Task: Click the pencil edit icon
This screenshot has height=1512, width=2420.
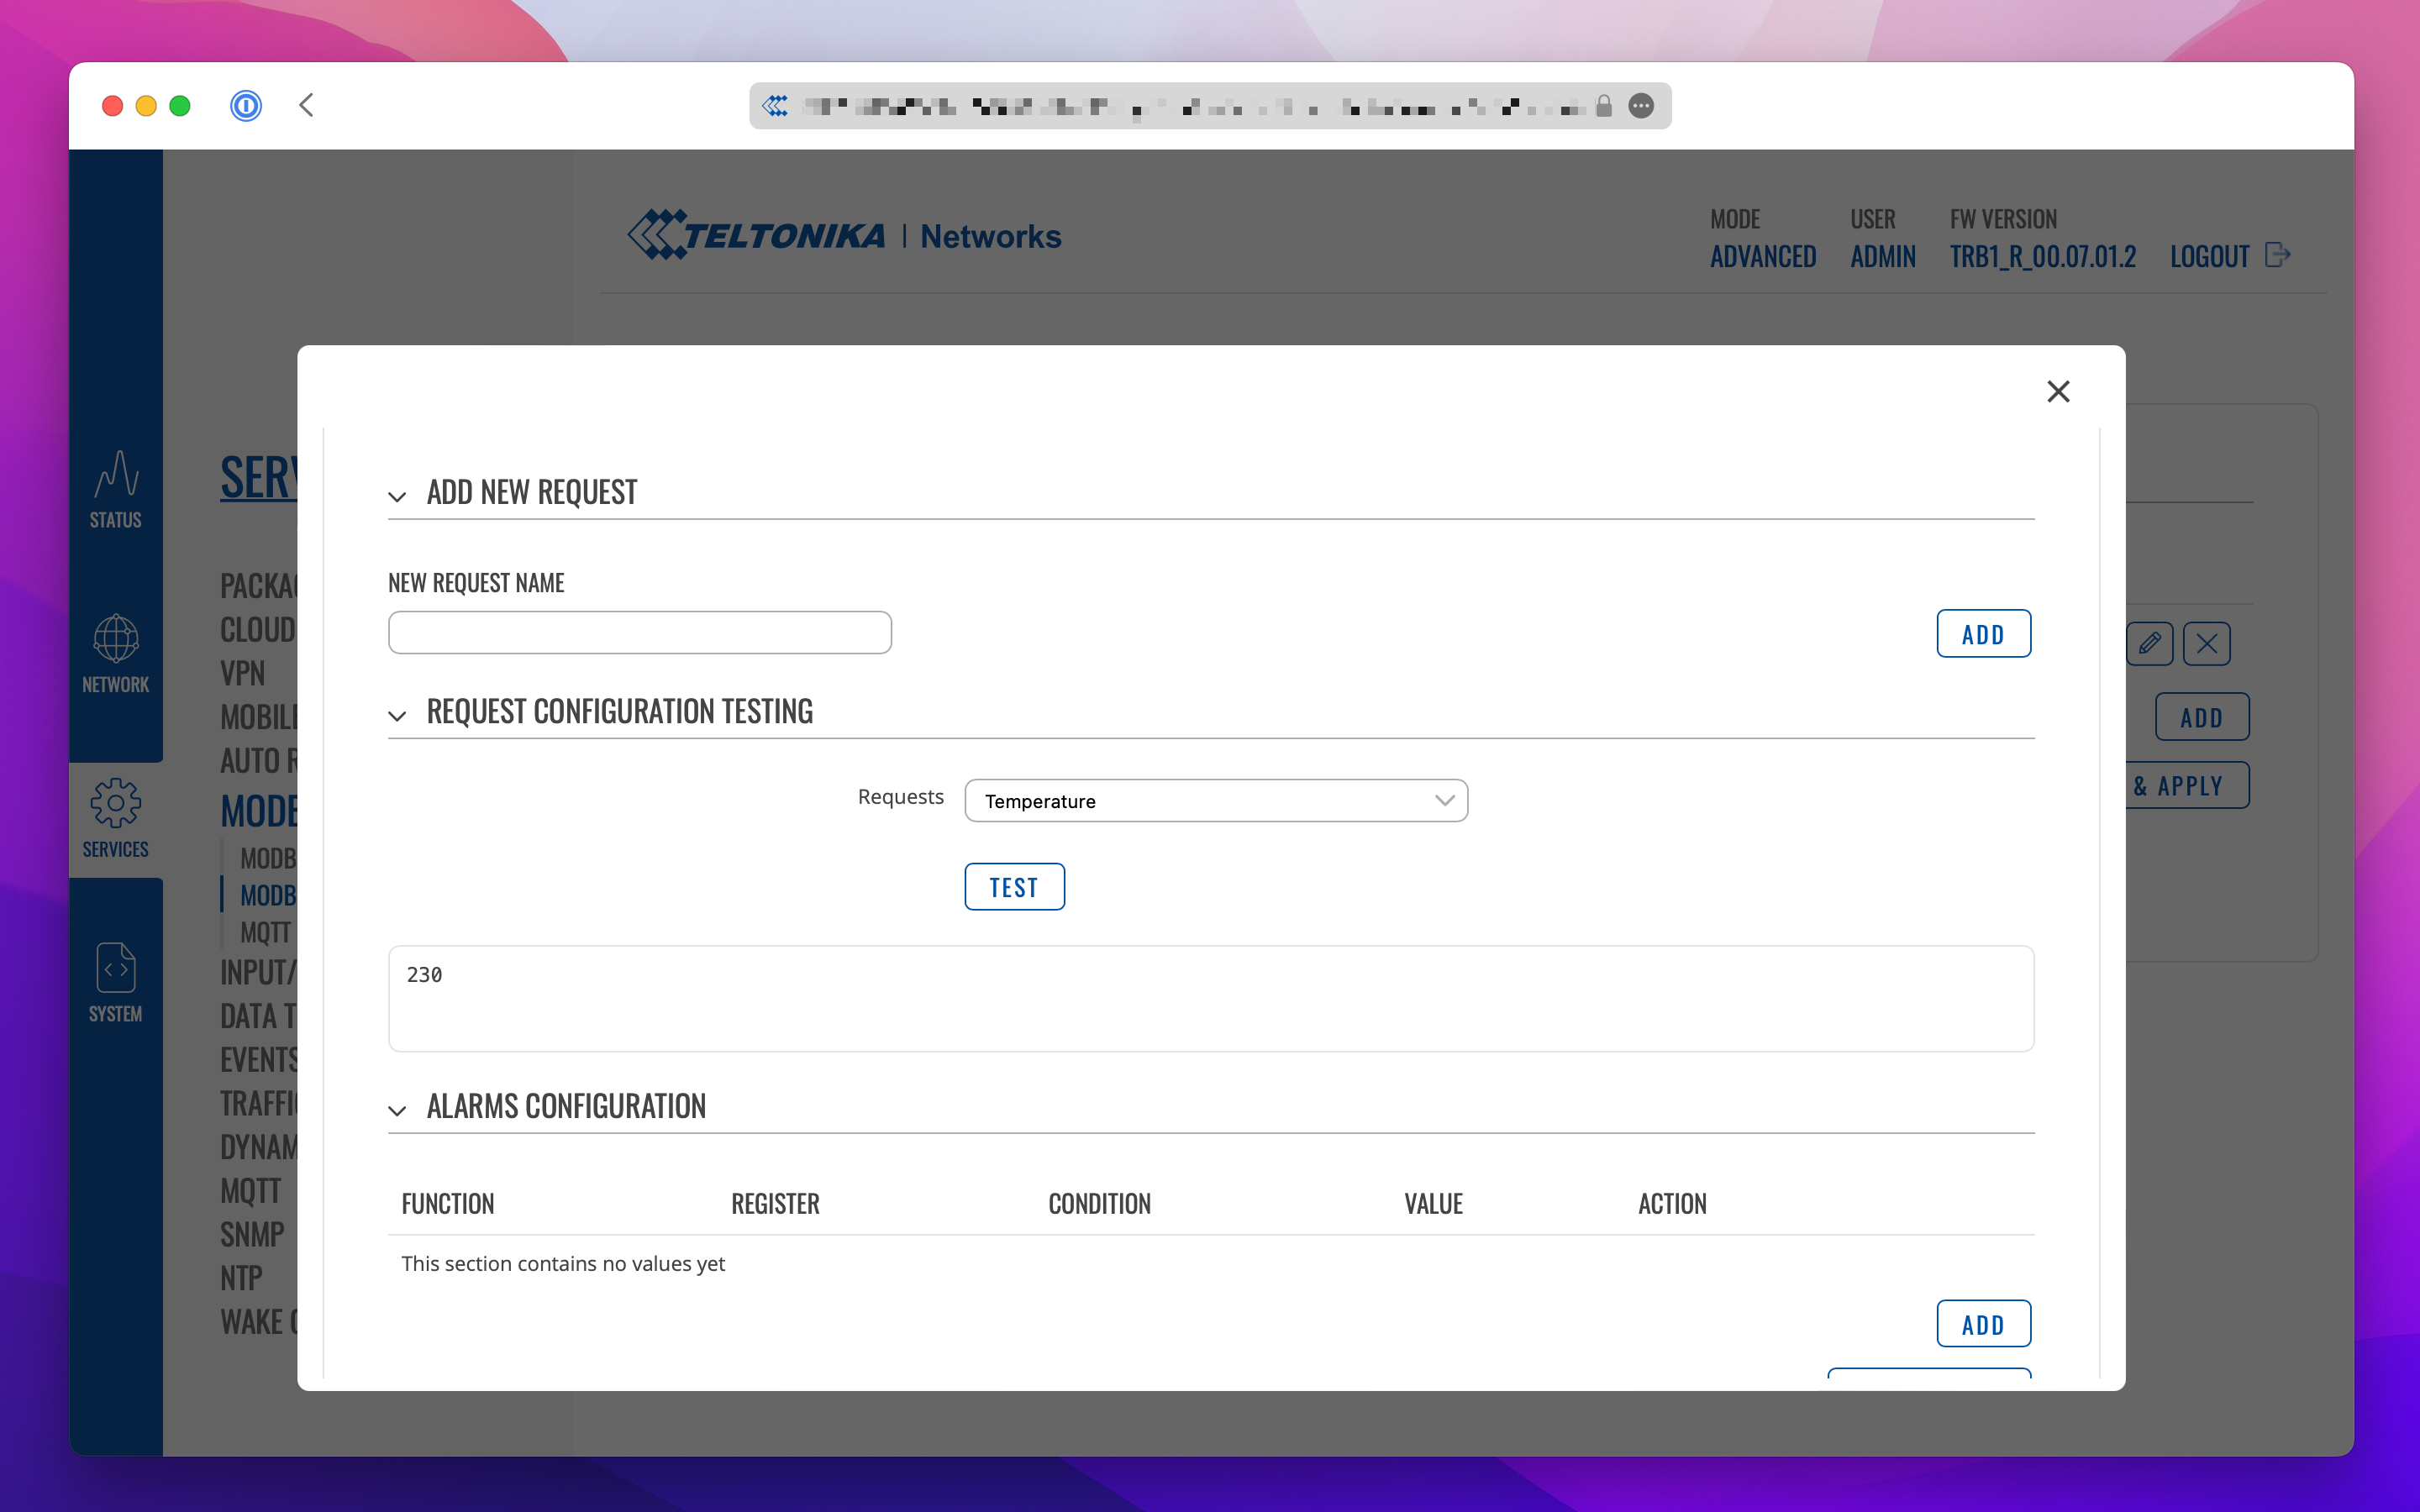Action: [x=2149, y=643]
